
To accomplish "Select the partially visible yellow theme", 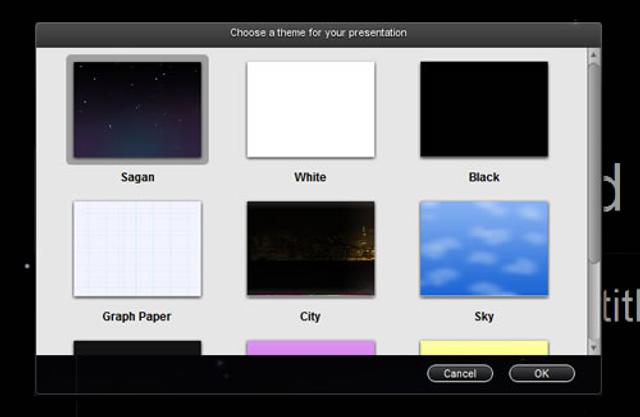I will pos(484,347).
